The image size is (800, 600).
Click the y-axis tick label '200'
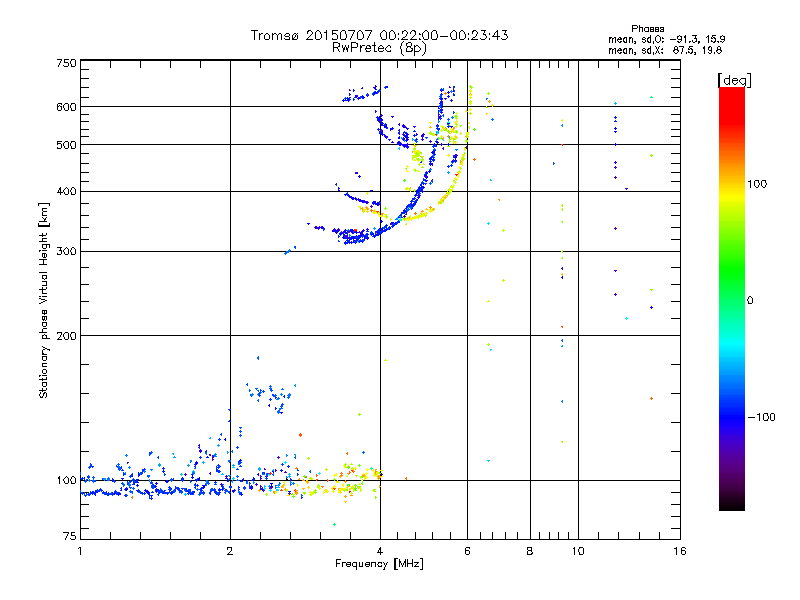pyautogui.click(x=66, y=336)
